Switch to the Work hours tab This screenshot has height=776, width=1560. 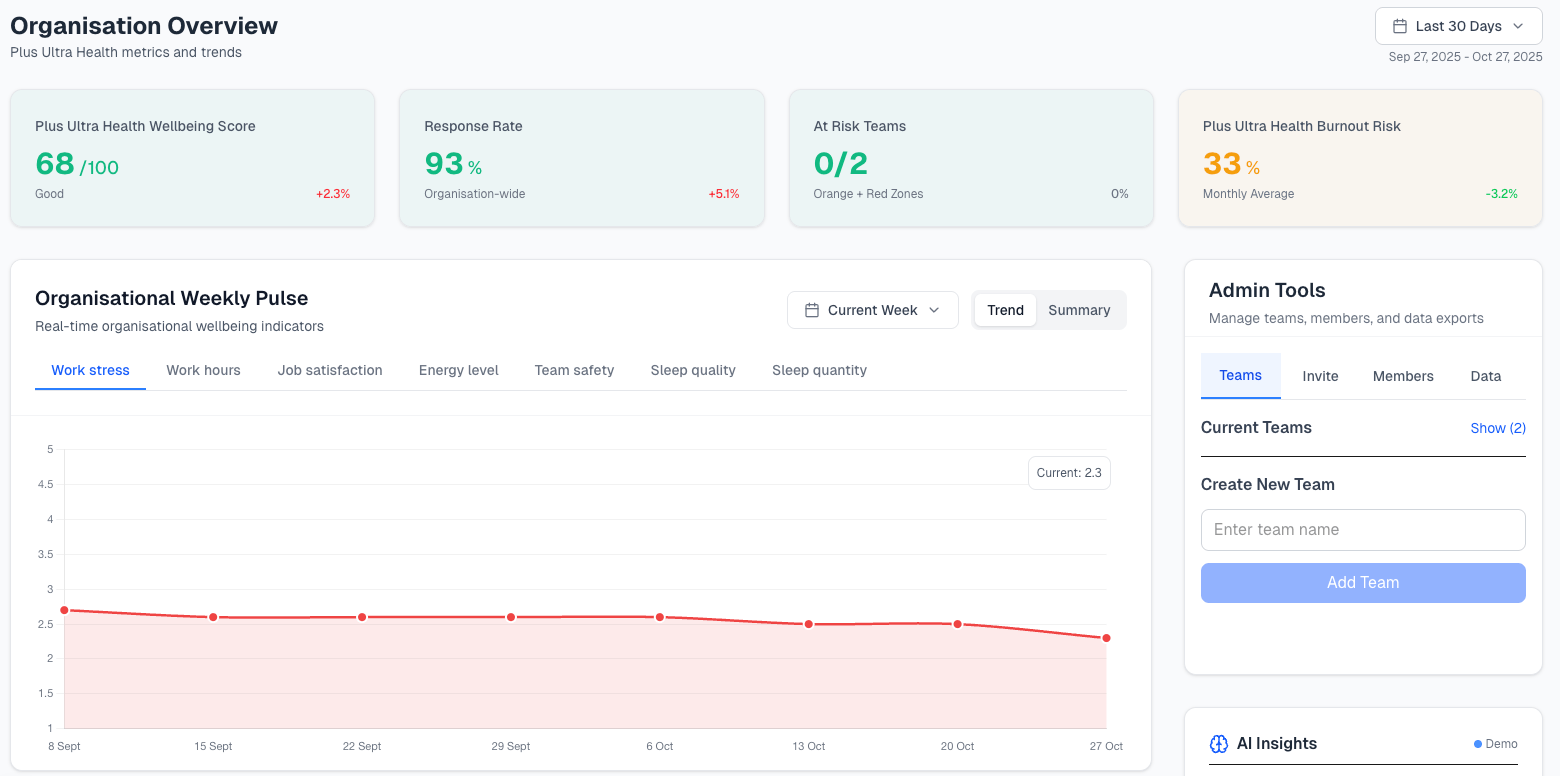203,370
